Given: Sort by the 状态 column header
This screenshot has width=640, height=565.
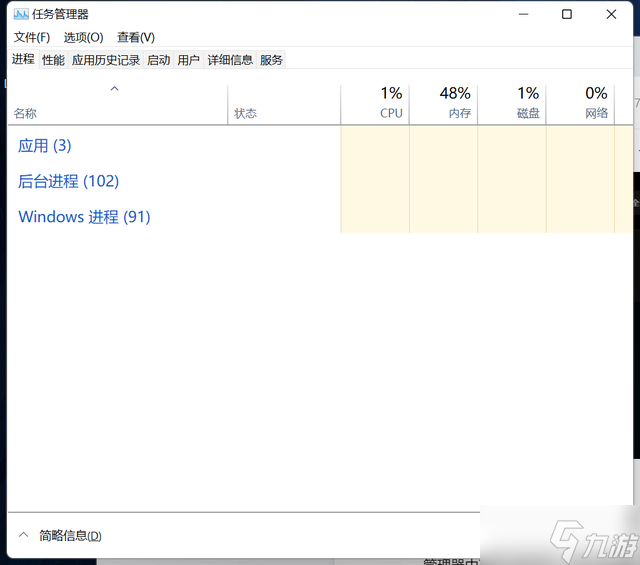Looking at the screenshot, I should click(x=284, y=105).
